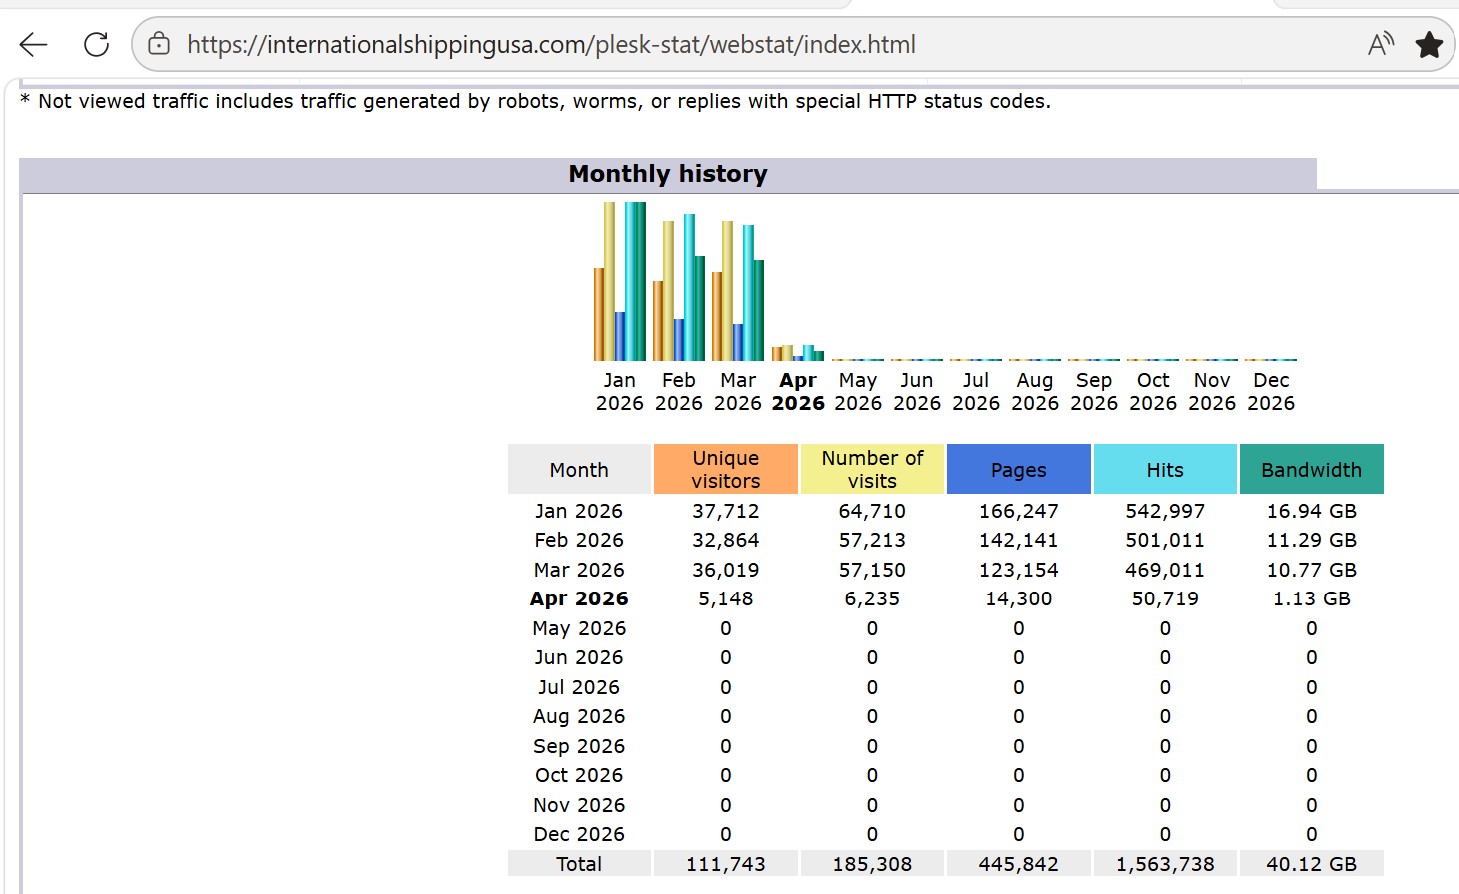Select the blue Pages column header
This screenshot has width=1459, height=894.
1018,470
